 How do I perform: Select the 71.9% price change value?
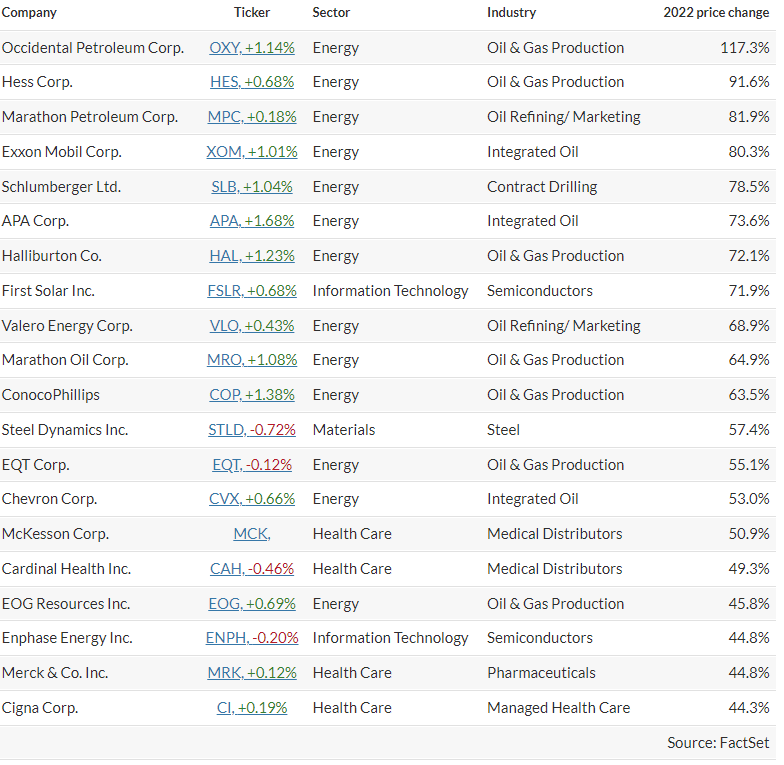748,291
